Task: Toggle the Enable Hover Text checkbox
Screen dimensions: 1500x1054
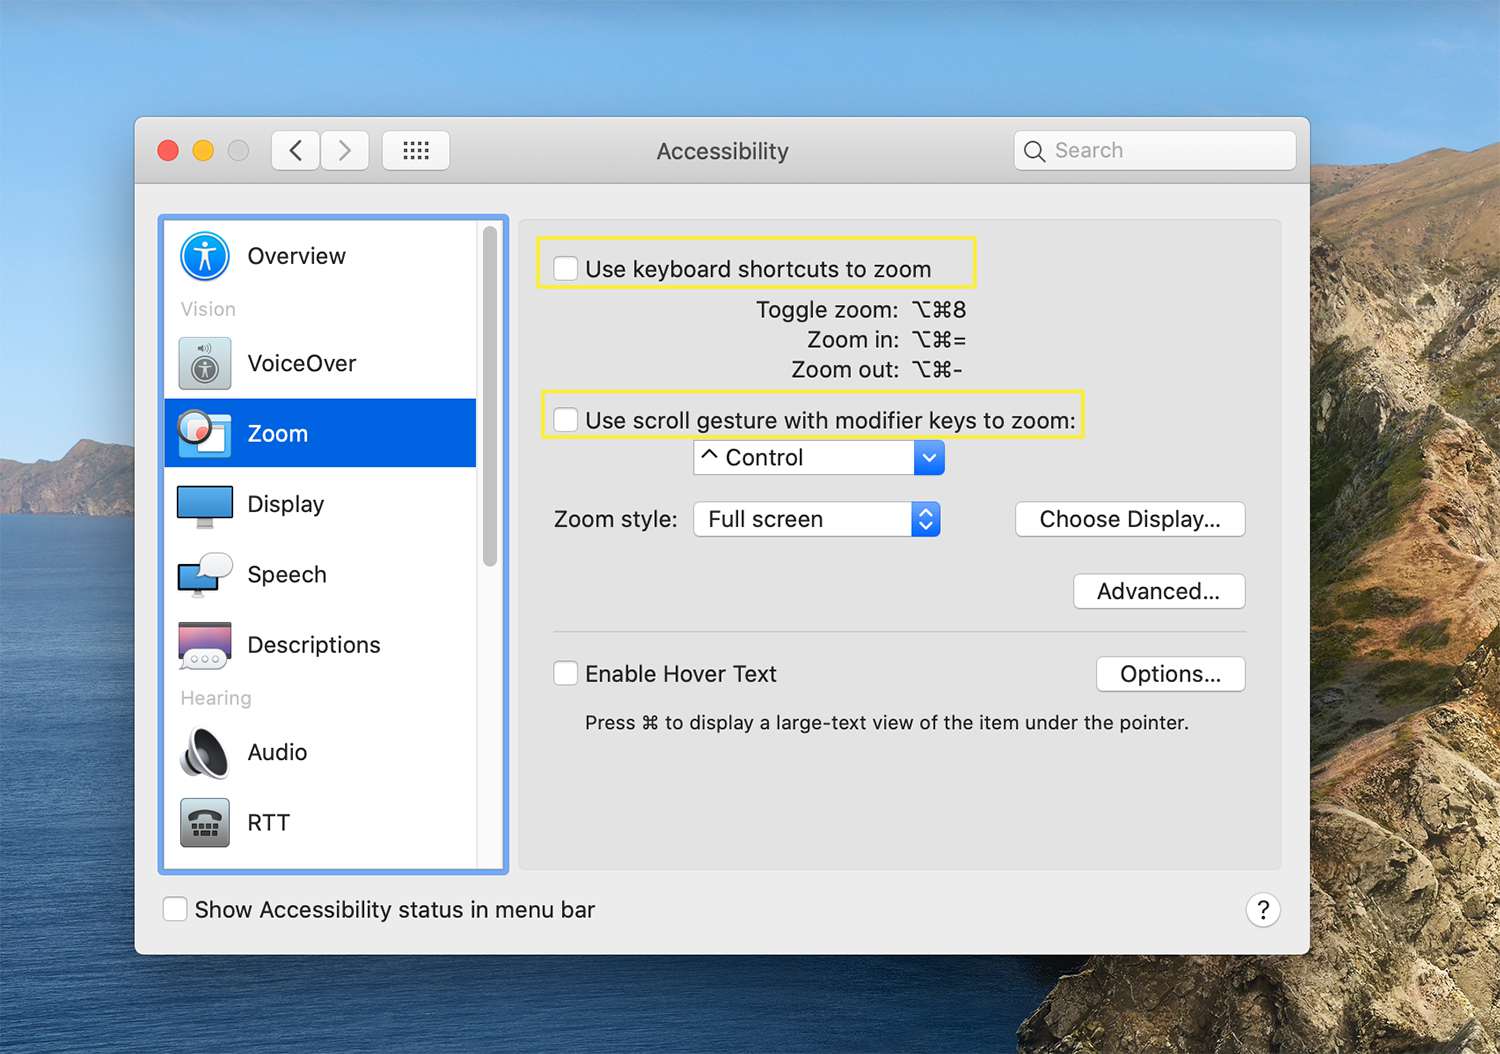Action: tap(566, 674)
